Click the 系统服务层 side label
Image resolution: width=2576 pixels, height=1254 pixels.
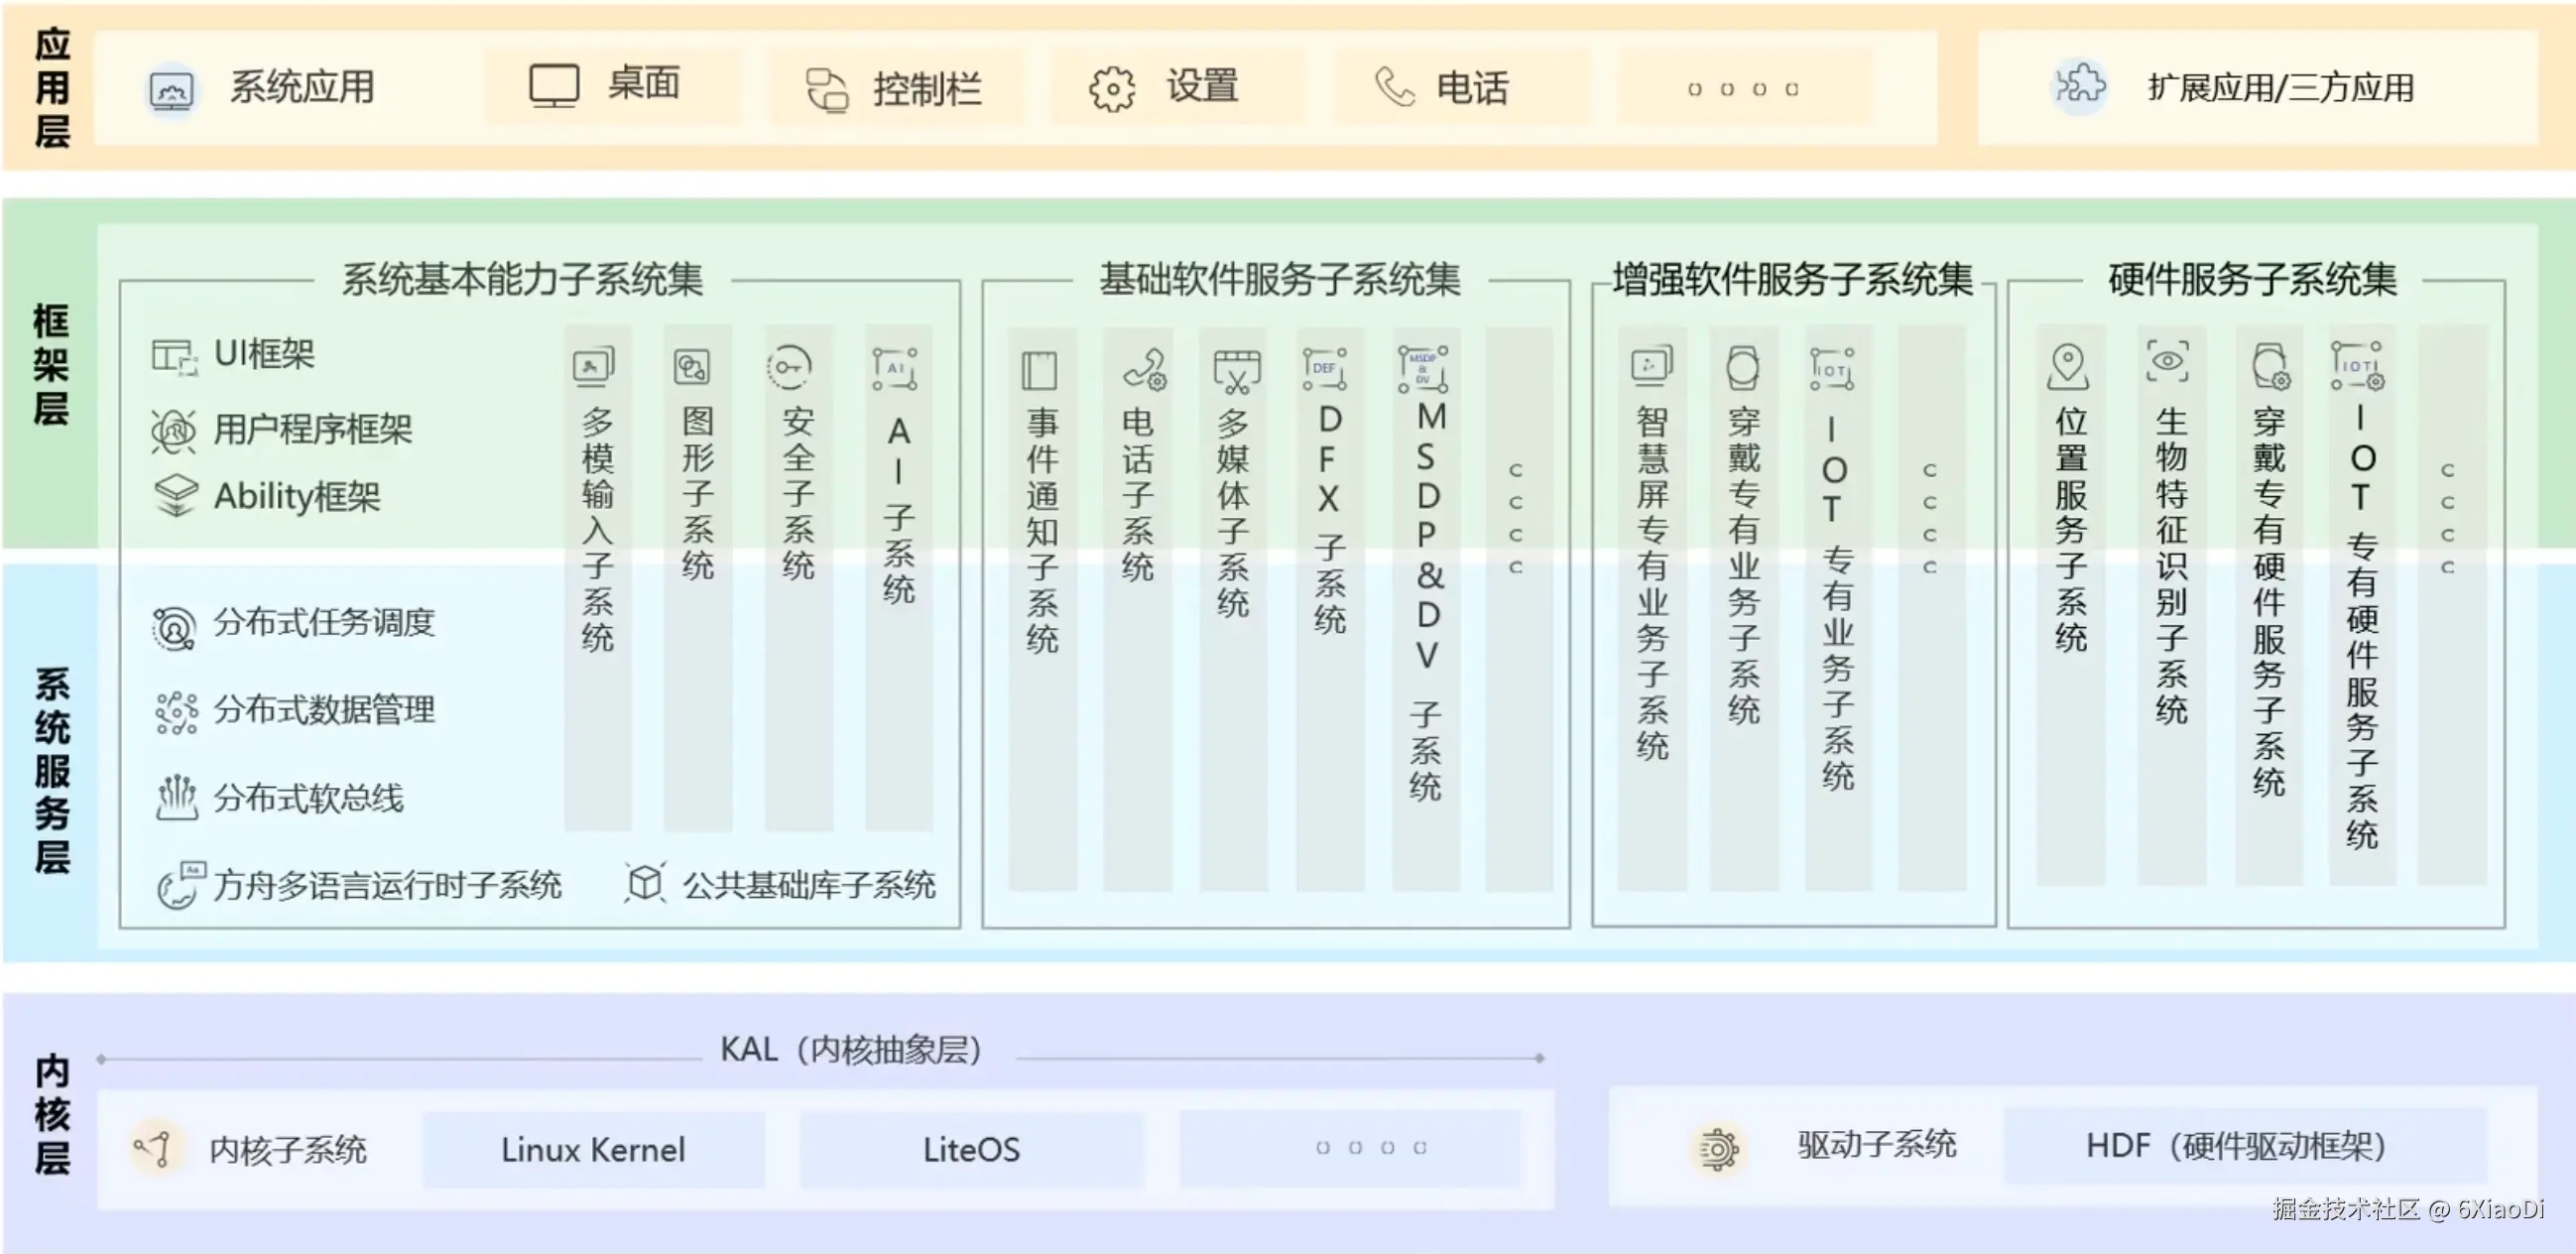(x=52, y=770)
